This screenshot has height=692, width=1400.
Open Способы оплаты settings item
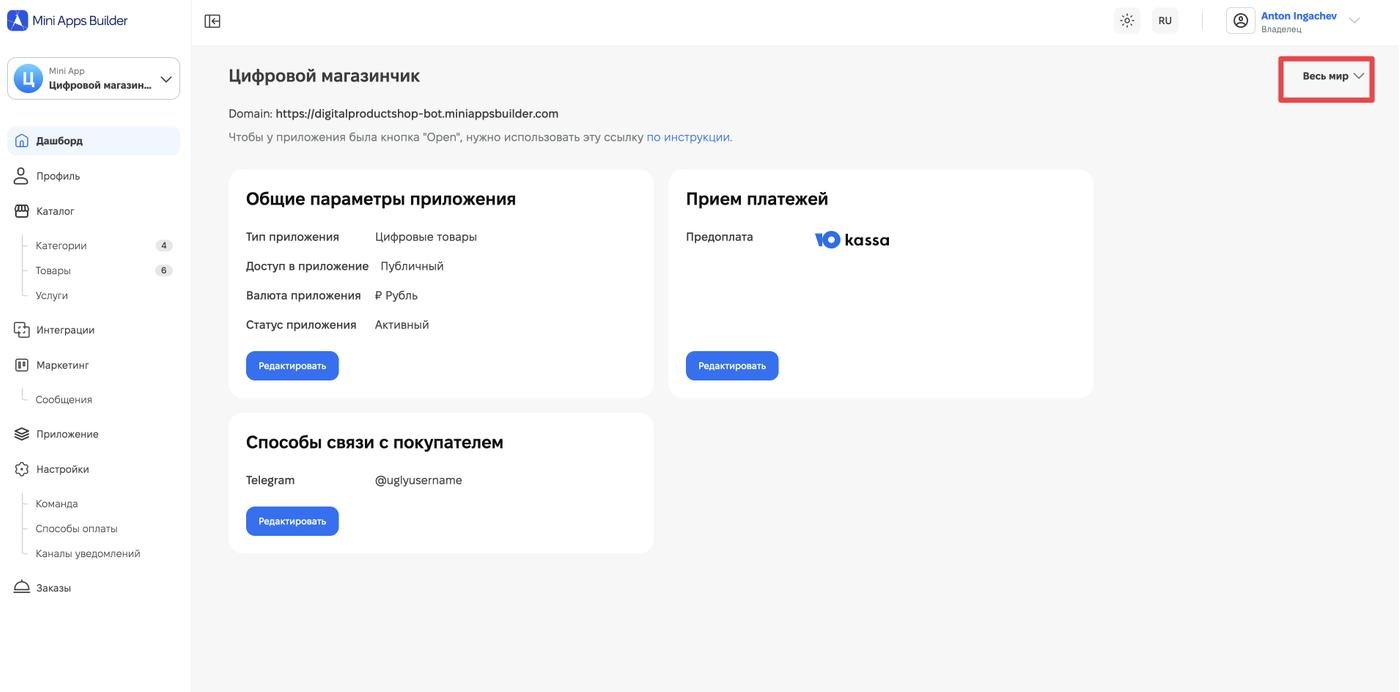76,529
